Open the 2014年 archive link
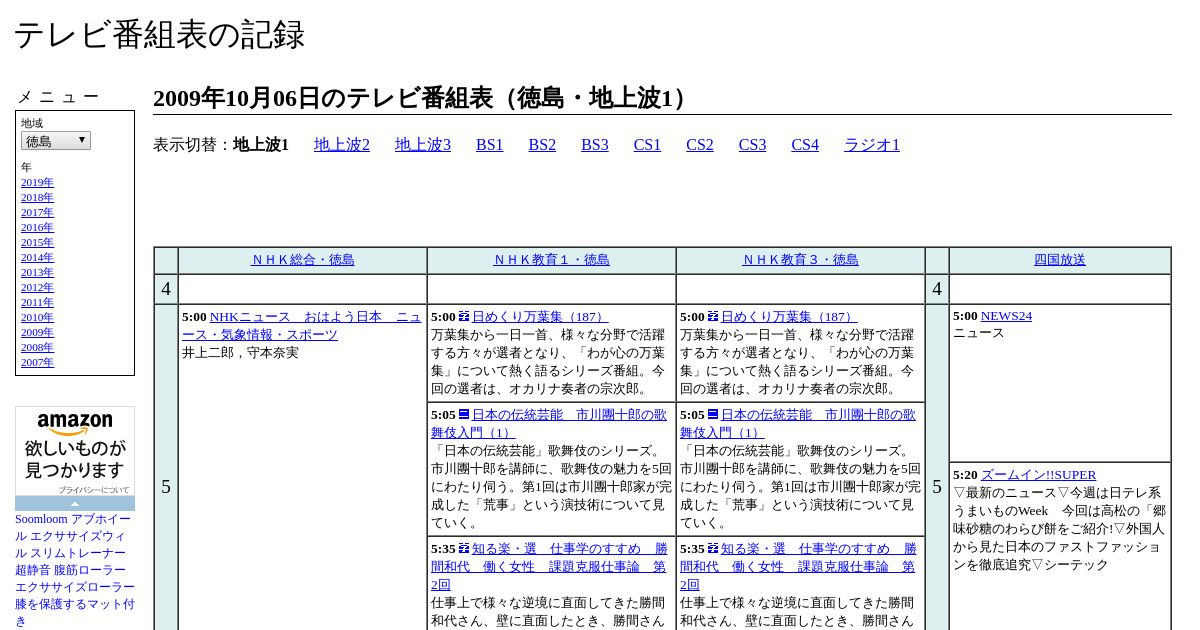Screen dimensions: 1200x630 37,257
